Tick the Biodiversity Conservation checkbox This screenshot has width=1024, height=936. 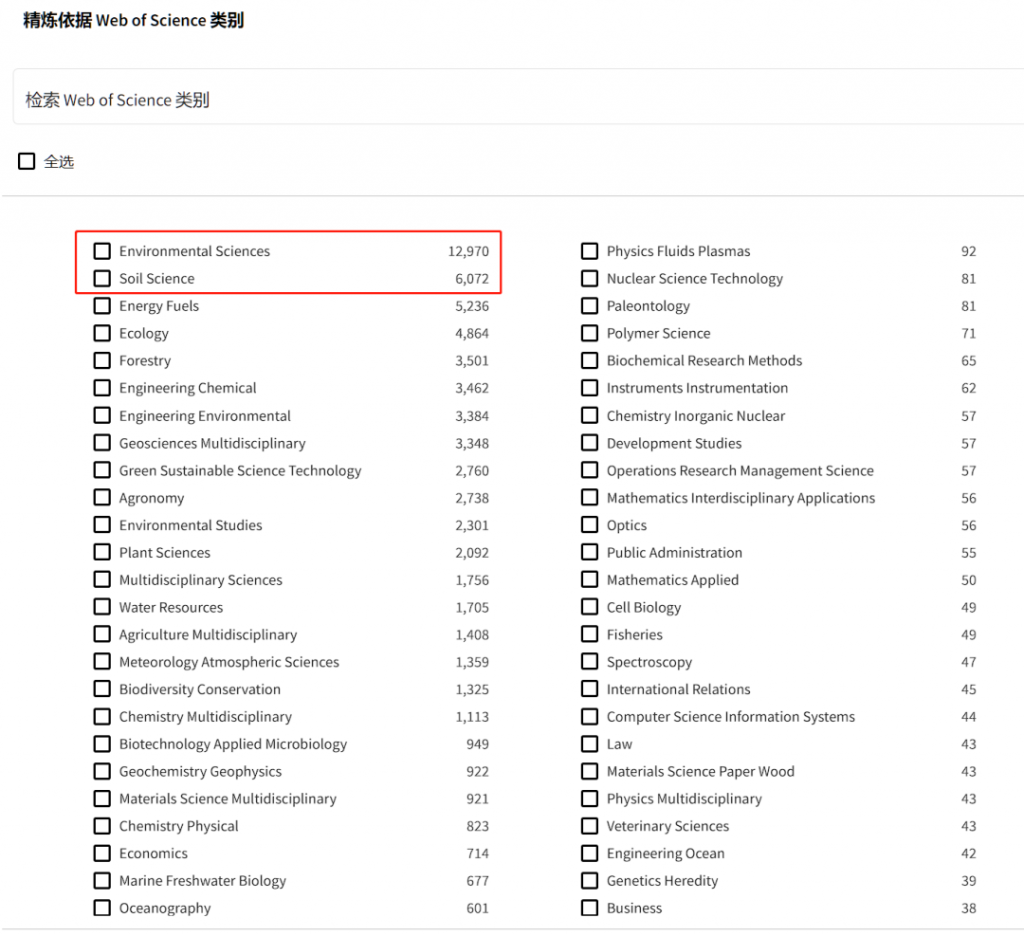pyautogui.click(x=102, y=689)
